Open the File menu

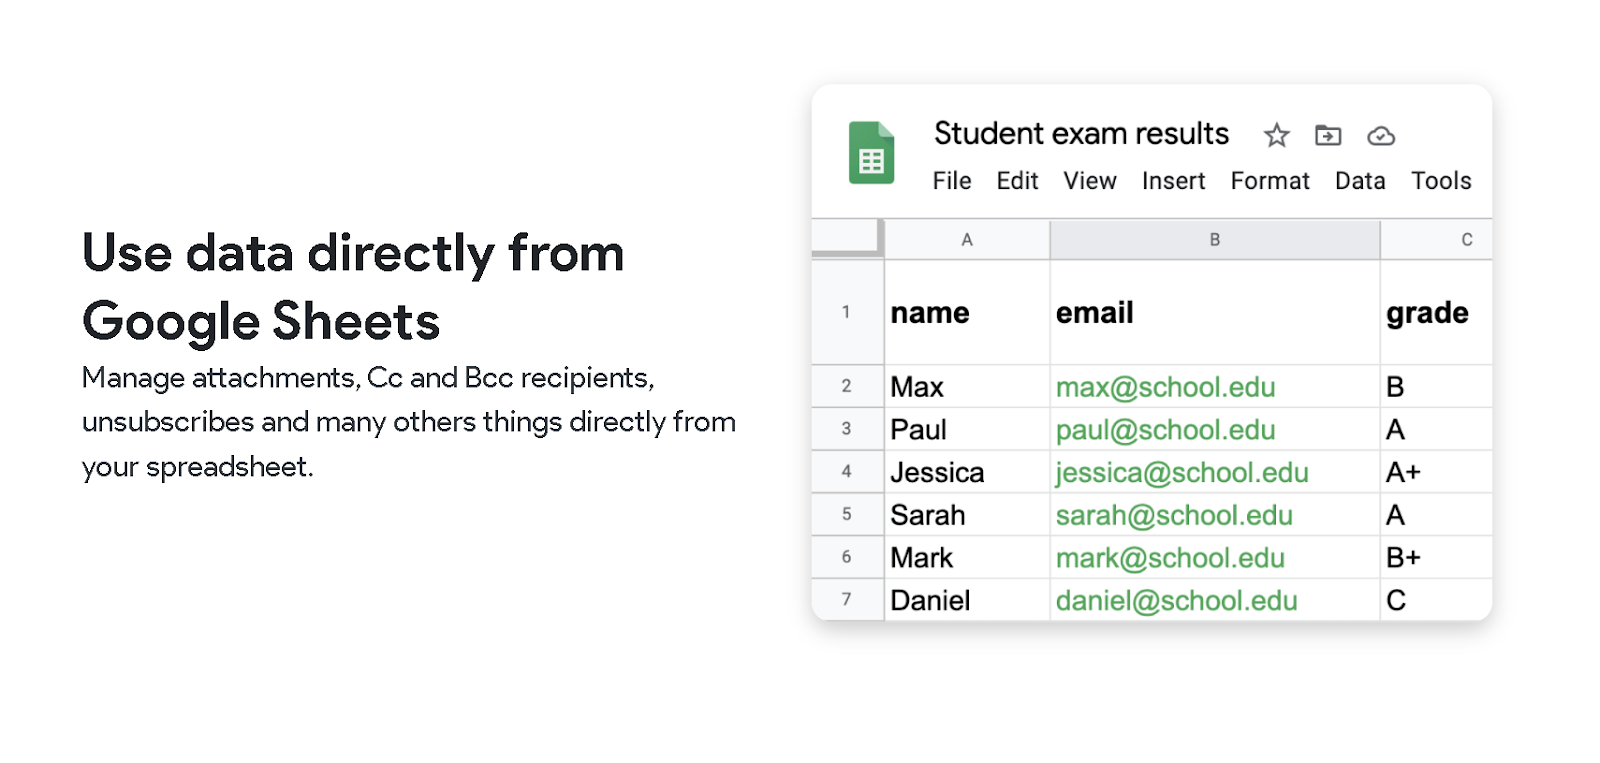951,181
